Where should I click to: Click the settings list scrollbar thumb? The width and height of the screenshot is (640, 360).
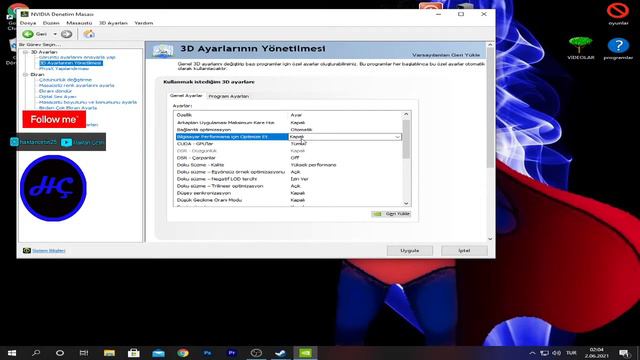406,139
